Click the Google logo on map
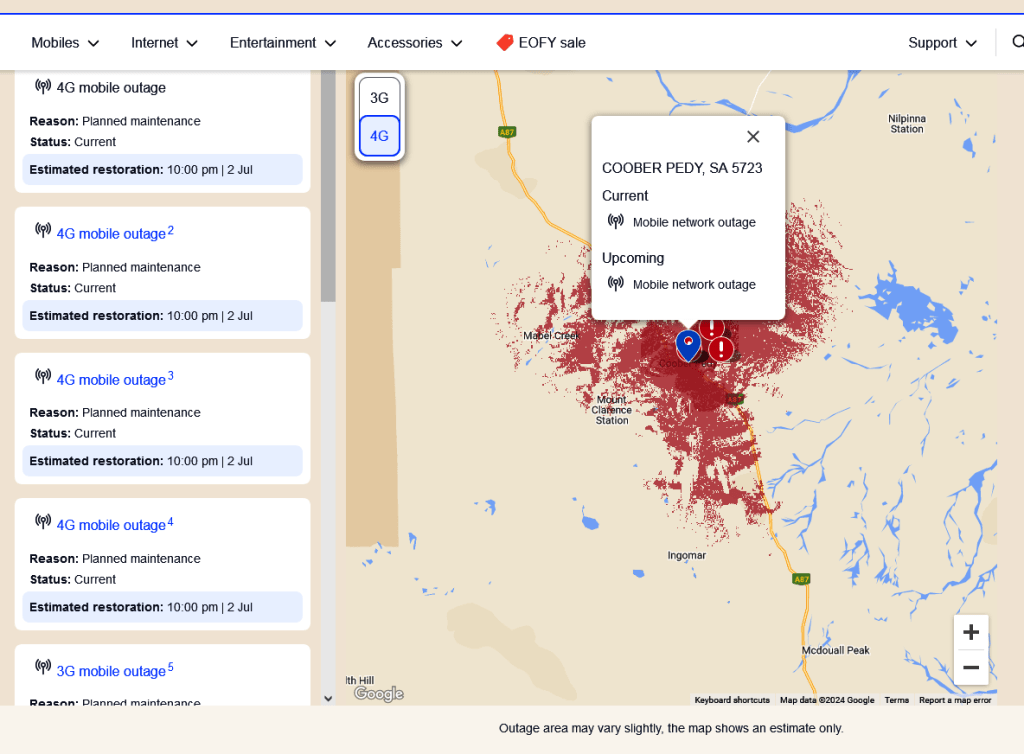This screenshot has height=754, width=1024. tap(378, 693)
